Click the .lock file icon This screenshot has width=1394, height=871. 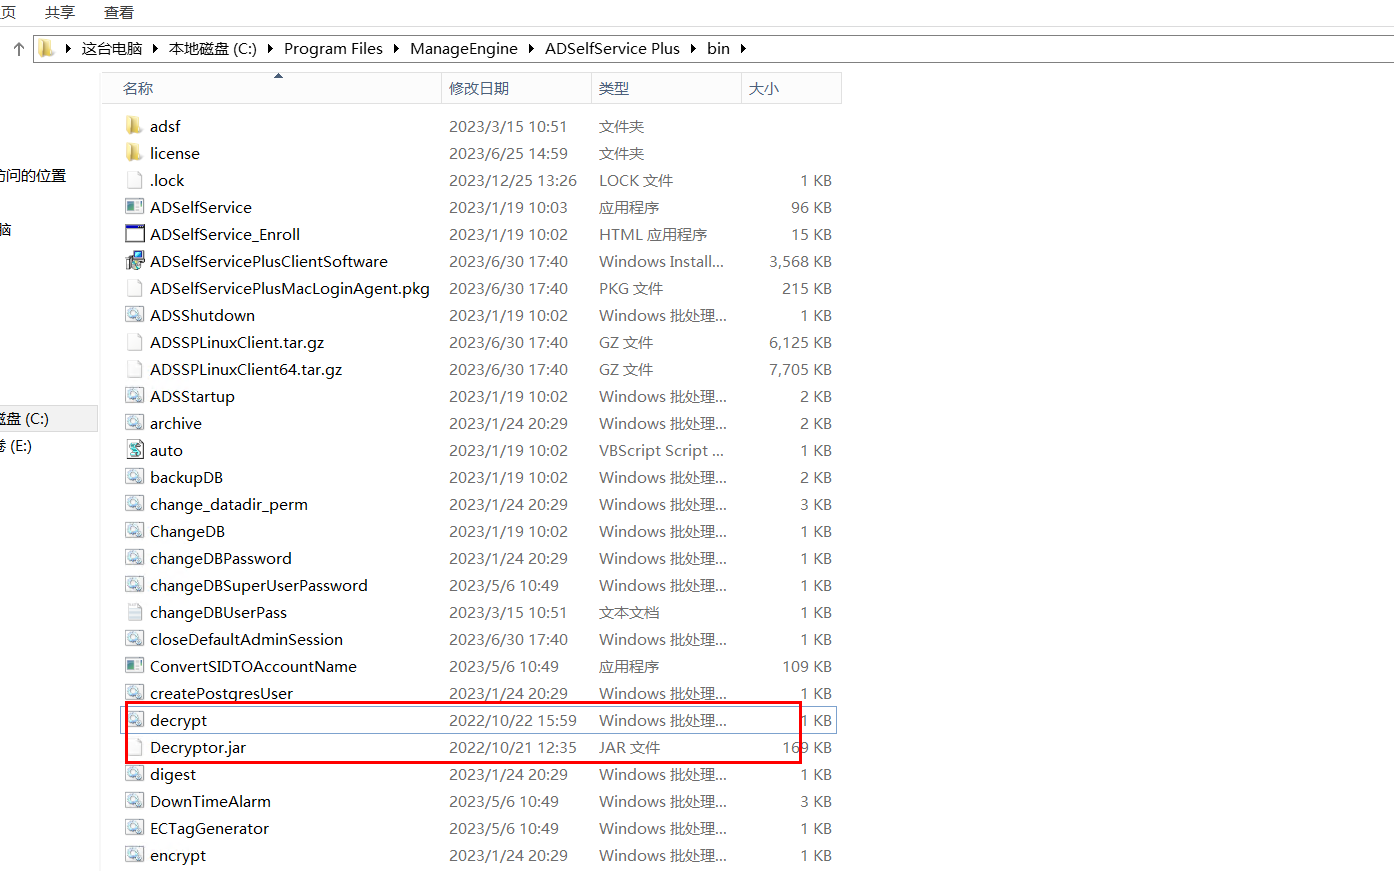134,180
